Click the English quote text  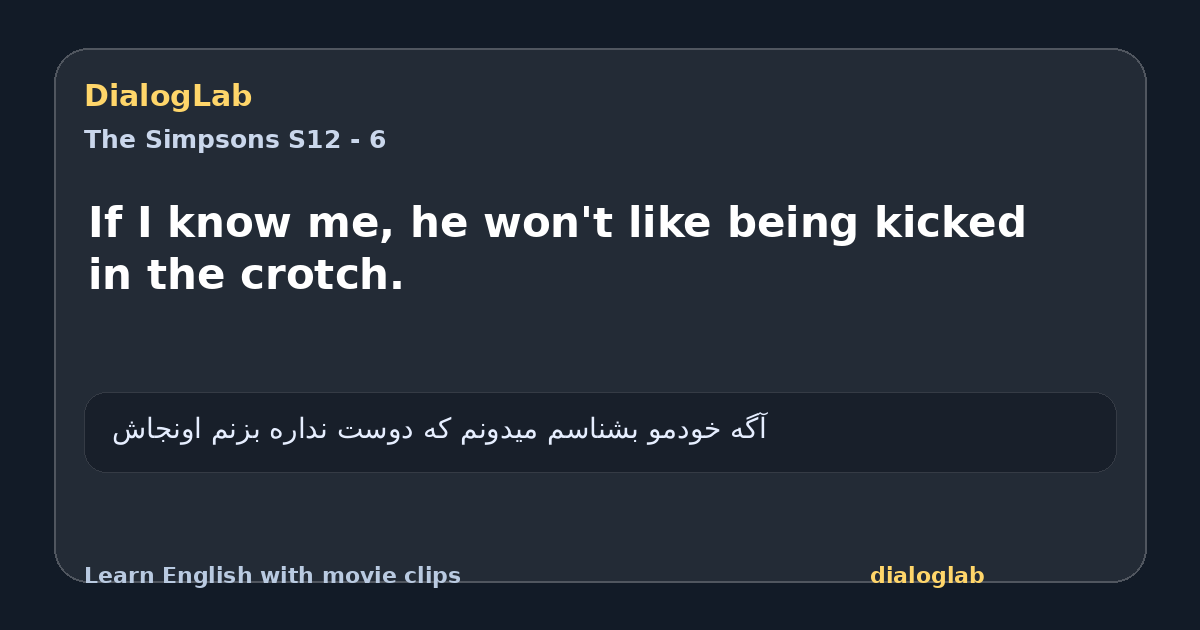click(x=557, y=249)
